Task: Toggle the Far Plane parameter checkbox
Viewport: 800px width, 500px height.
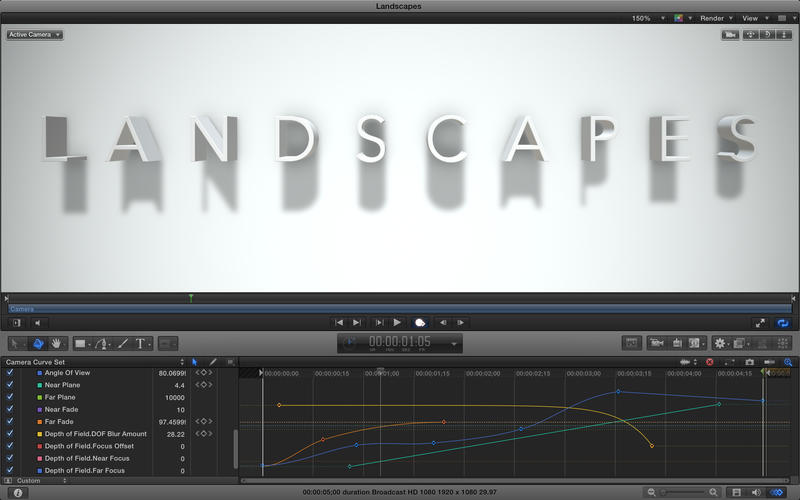Action: [x=10, y=397]
